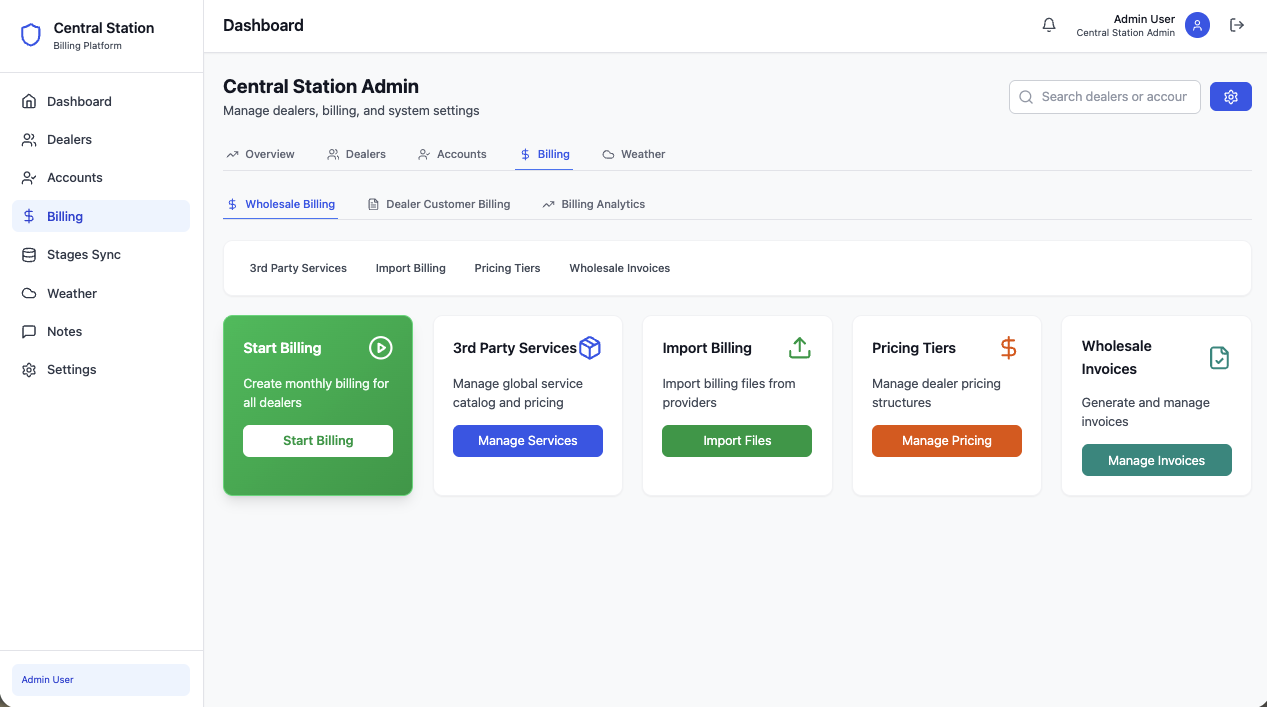Click the Manage Pricing button
This screenshot has width=1267, height=707.
(947, 441)
